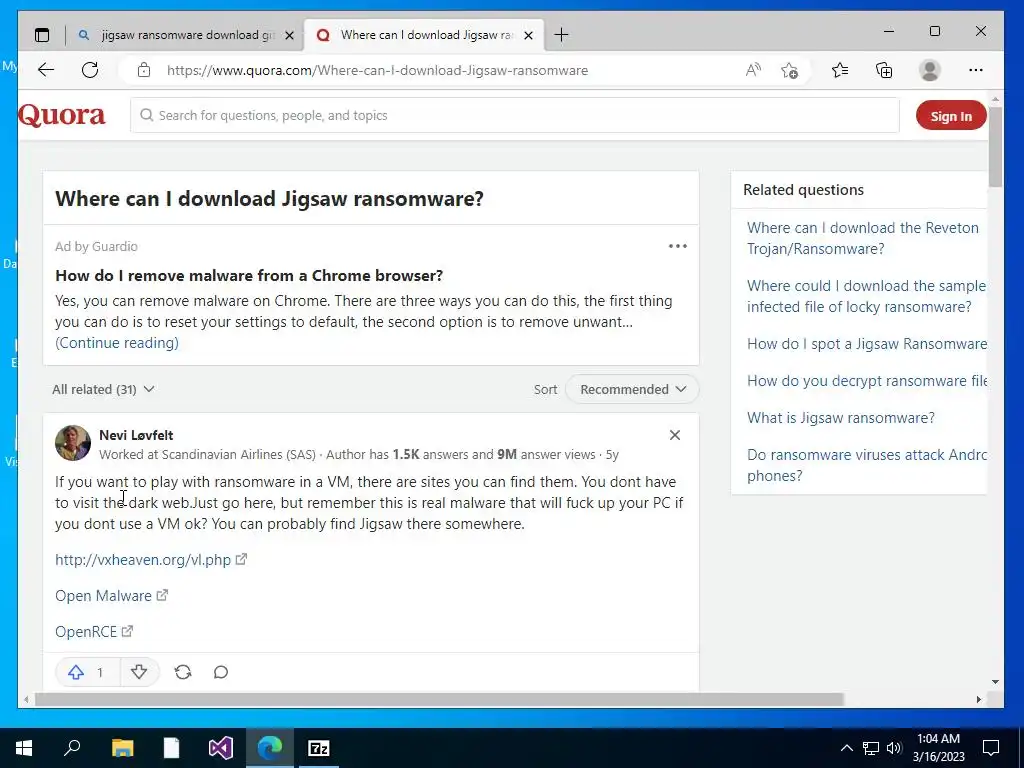Open the Read Aloud icon in address bar
The width and height of the screenshot is (1024, 768).
(x=753, y=70)
